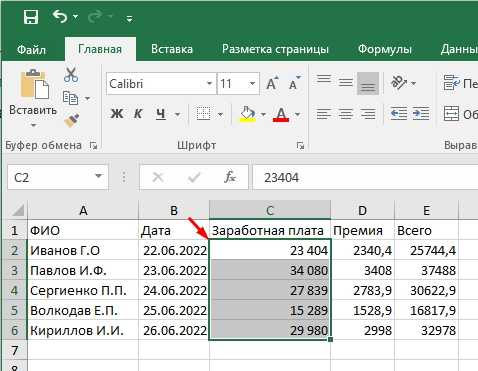Select cell with Иванов Г.О

[83, 250]
